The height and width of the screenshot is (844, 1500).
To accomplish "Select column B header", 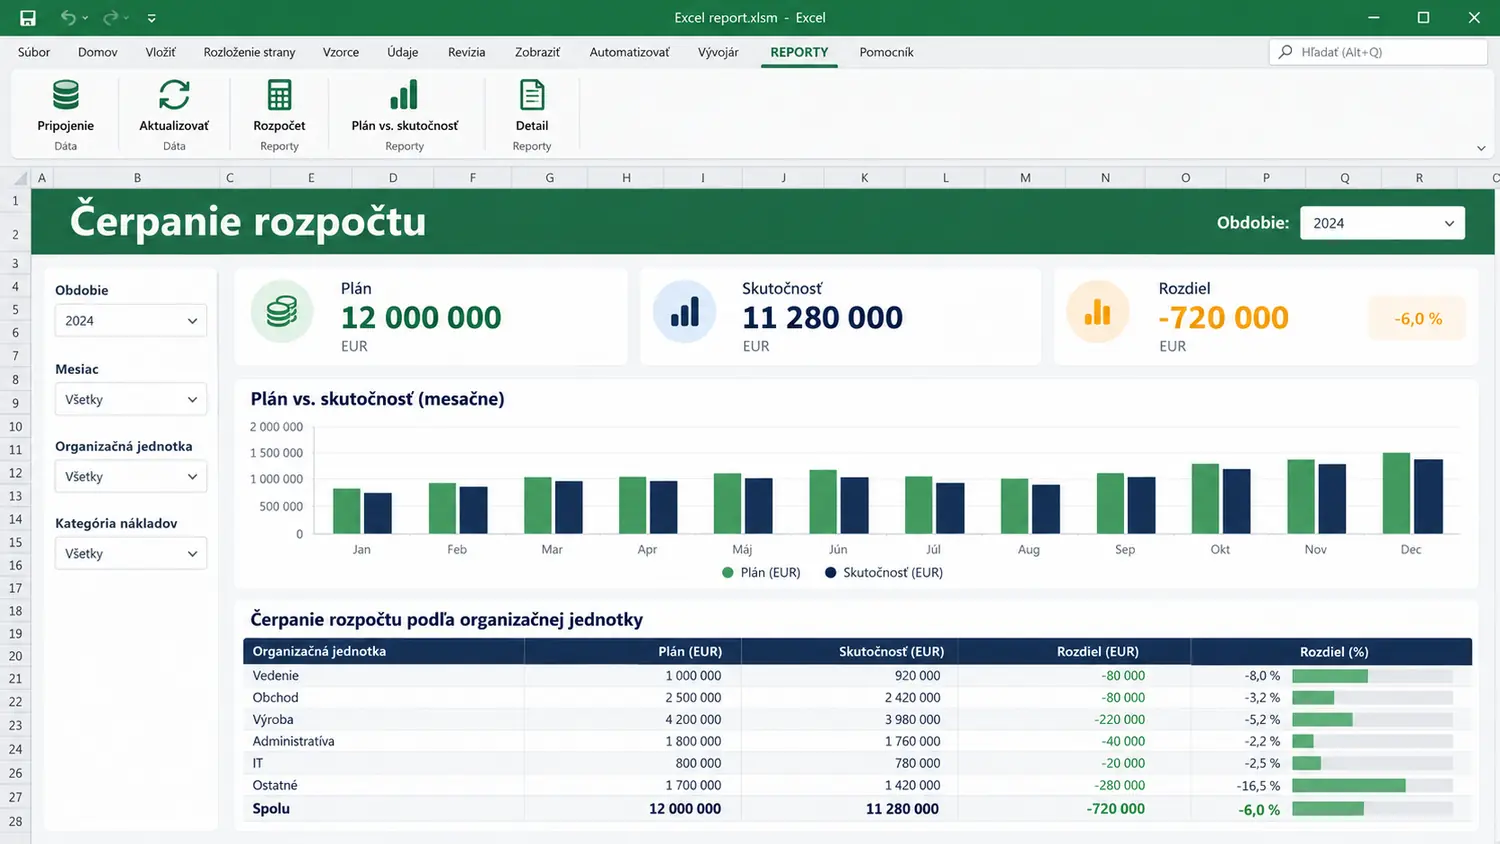I will click(x=137, y=178).
